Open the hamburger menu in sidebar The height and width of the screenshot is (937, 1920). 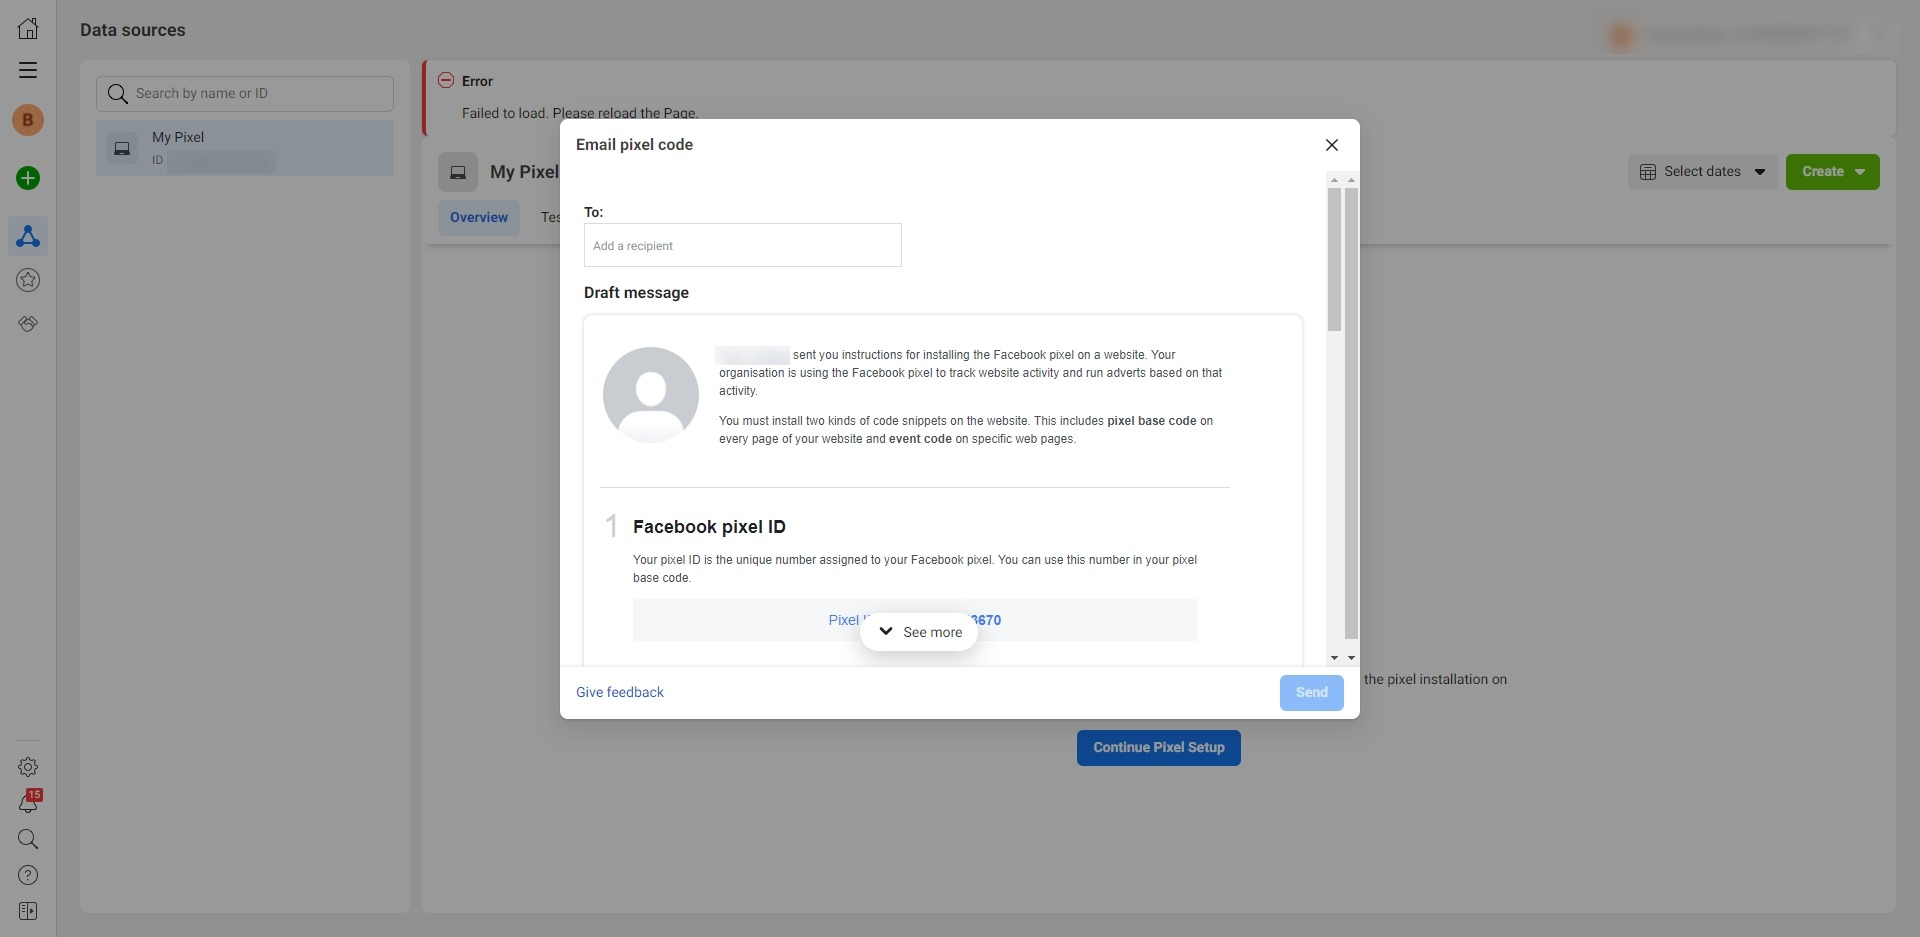click(28, 70)
